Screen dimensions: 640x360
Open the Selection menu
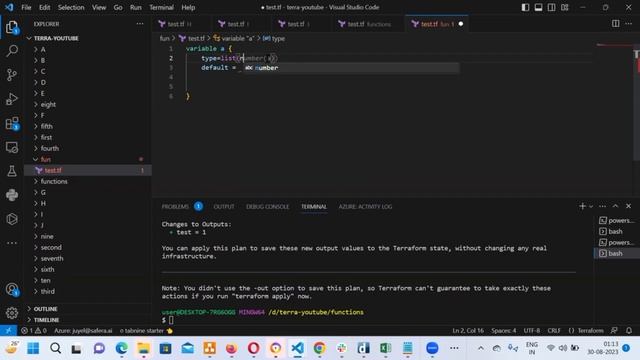point(71,7)
